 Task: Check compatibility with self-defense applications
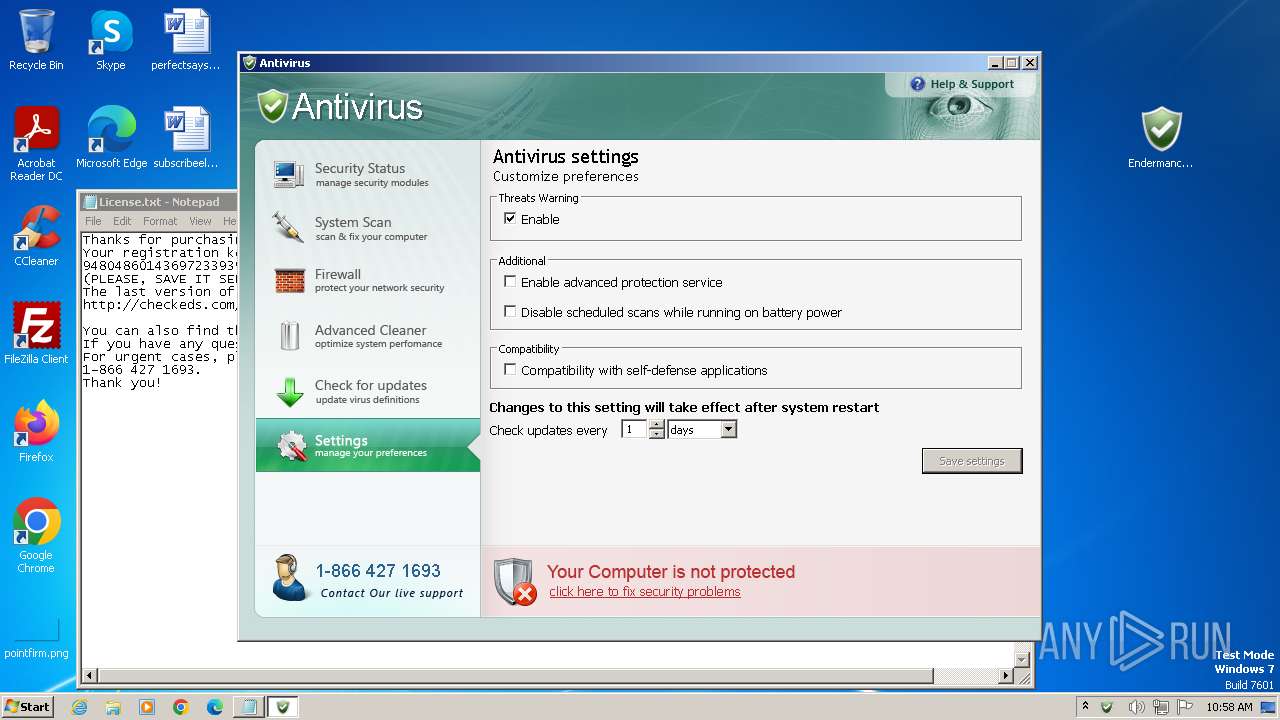point(510,369)
